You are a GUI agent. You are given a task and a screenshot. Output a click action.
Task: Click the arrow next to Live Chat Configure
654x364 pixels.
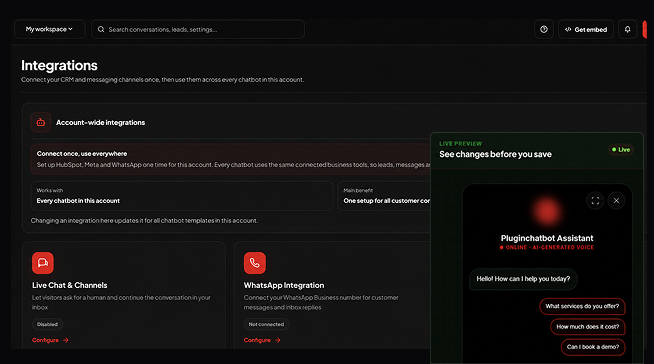[66, 340]
